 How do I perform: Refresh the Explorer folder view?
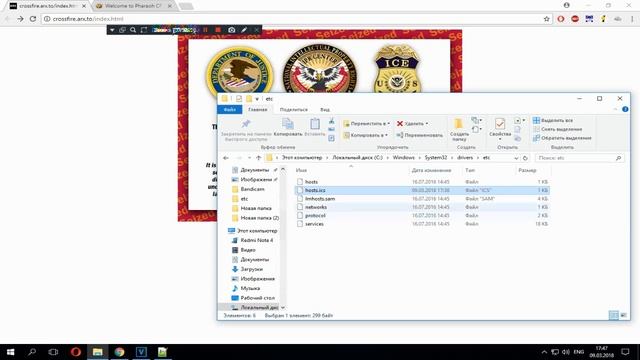coord(525,158)
